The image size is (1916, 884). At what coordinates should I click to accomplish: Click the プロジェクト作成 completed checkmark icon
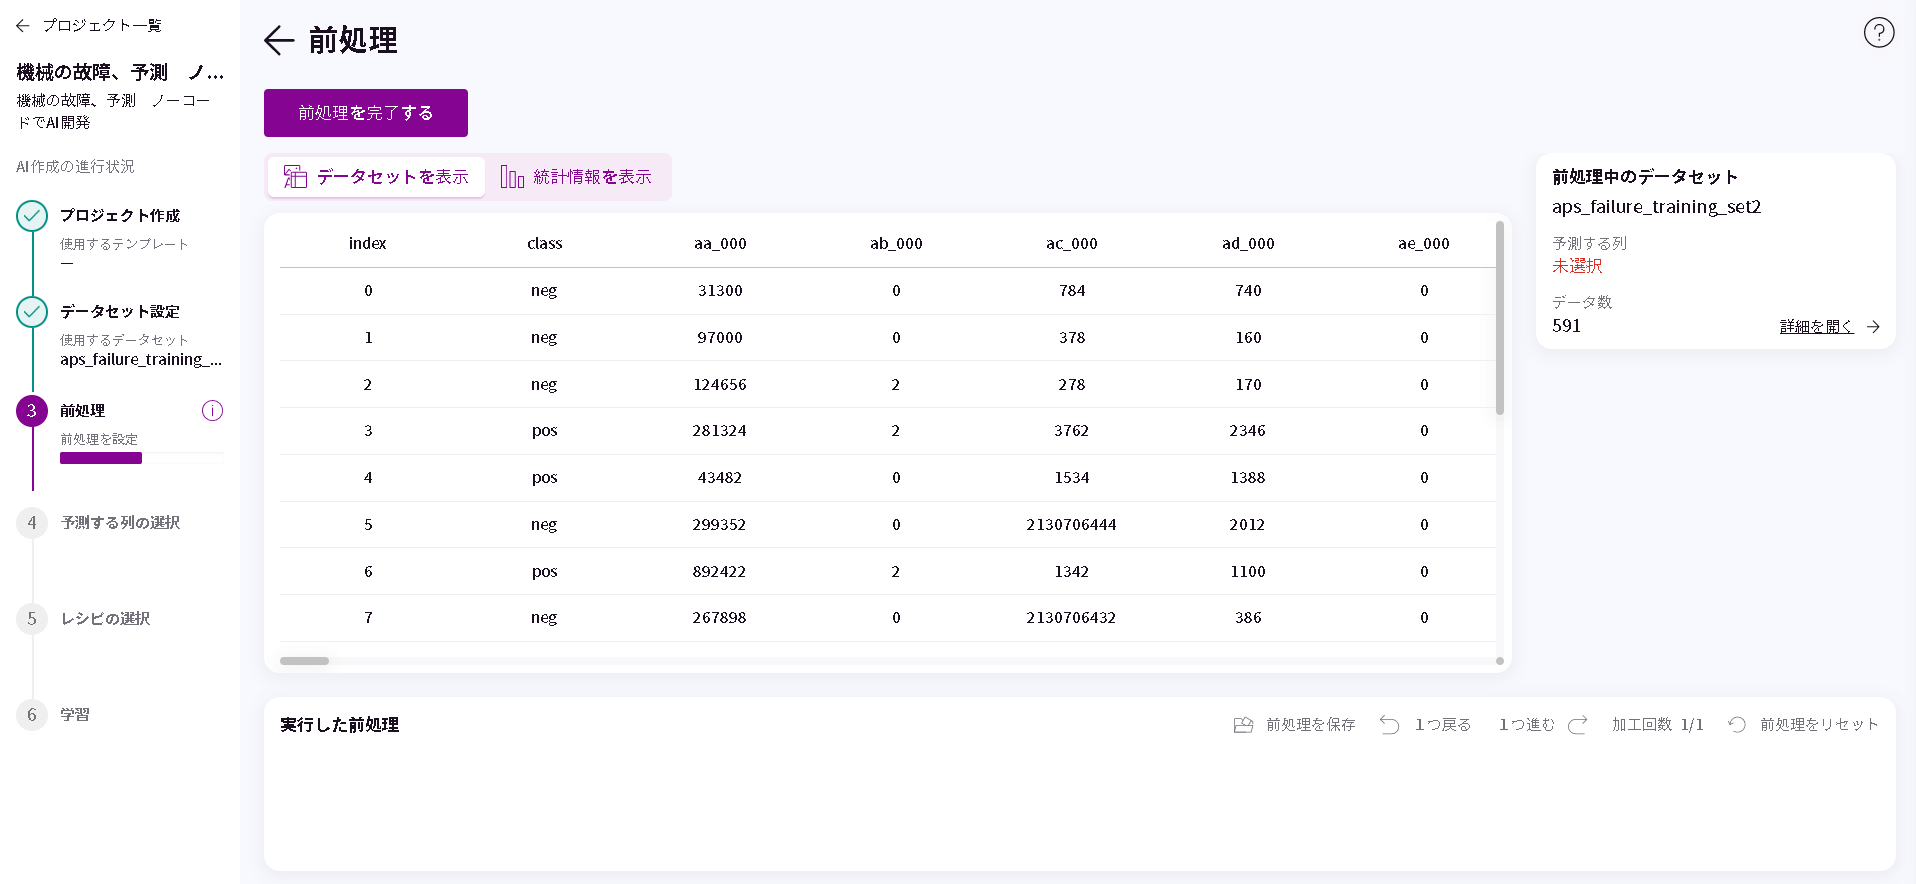click(32, 216)
